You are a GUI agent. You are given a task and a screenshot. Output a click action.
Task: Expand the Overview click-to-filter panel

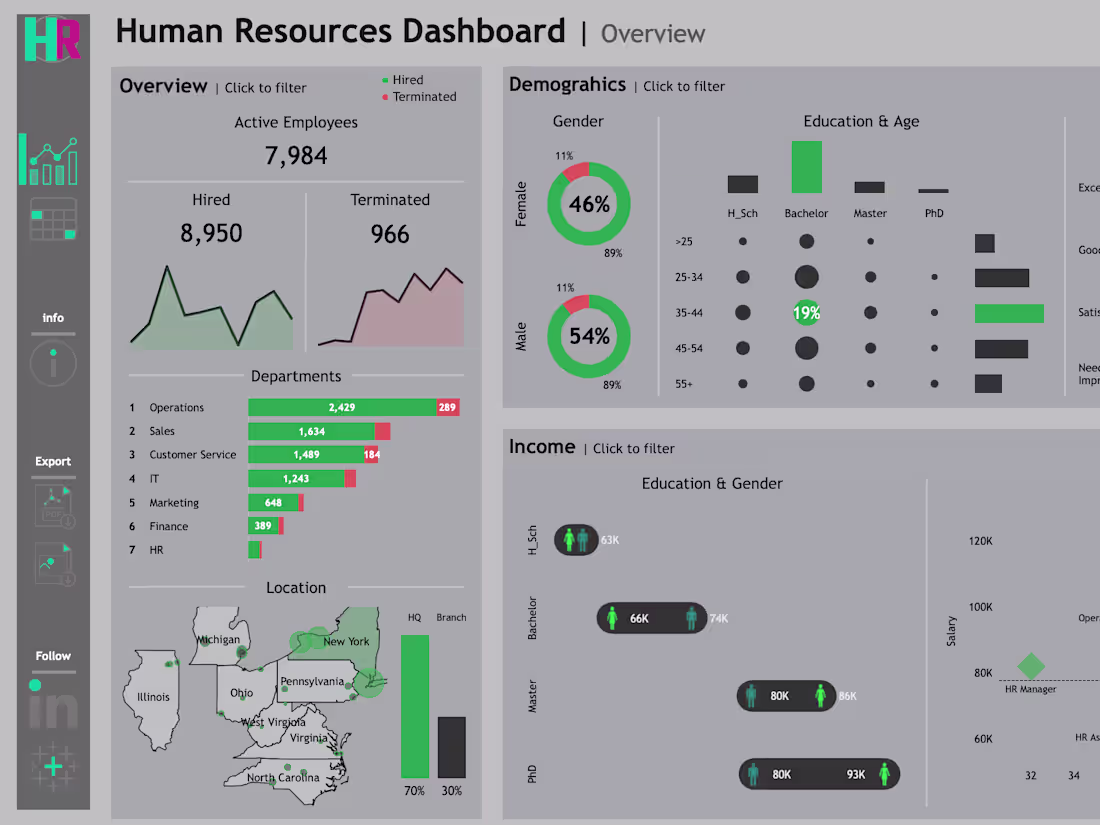coord(265,88)
